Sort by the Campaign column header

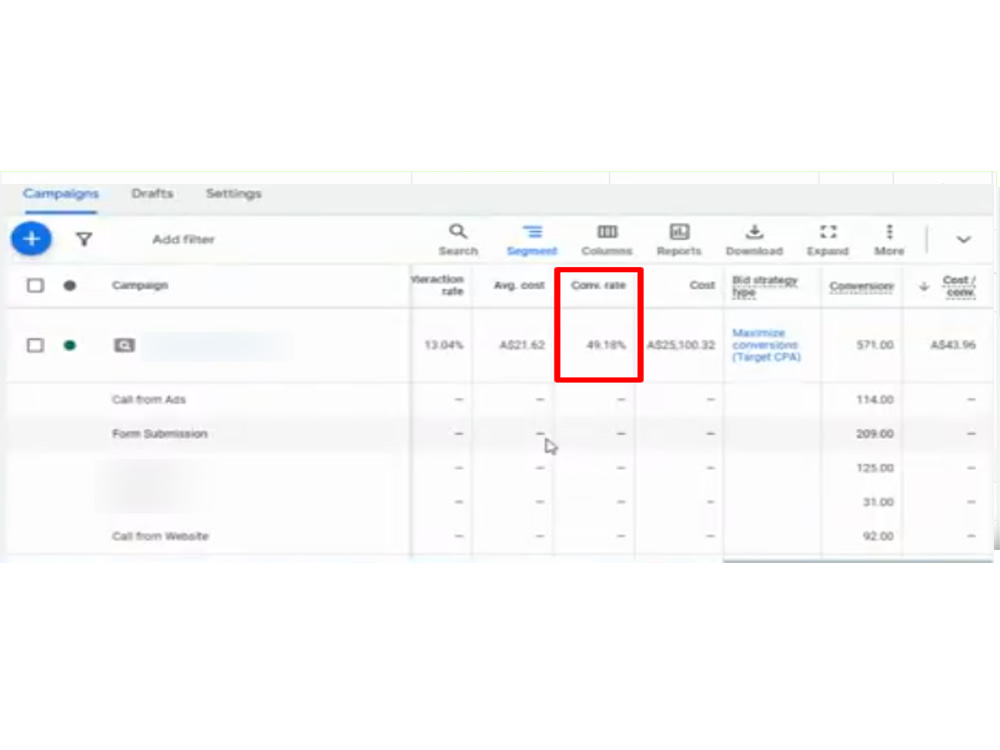pos(140,285)
